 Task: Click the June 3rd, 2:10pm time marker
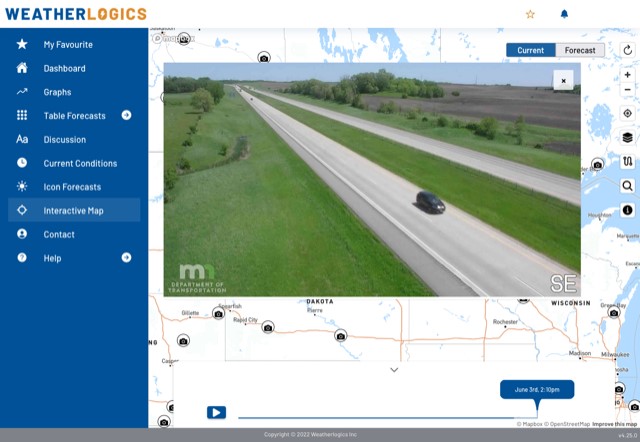coord(537,389)
